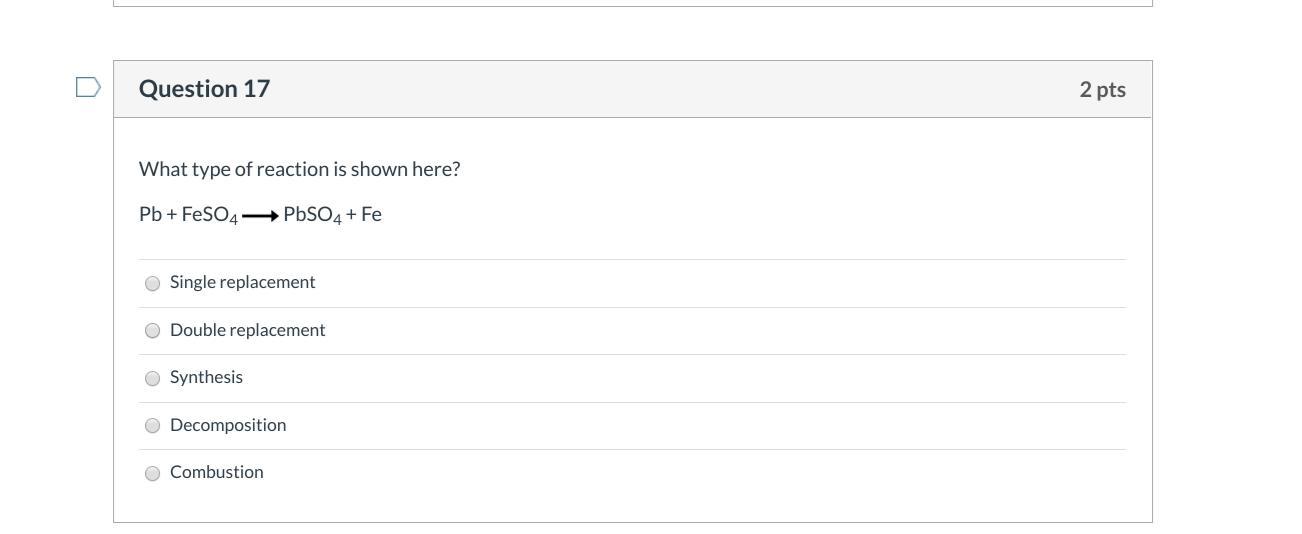Click the 'What type of reaction' prompt
The image size is (1302, 534).
pyautogui.click(x=299, y=169)
